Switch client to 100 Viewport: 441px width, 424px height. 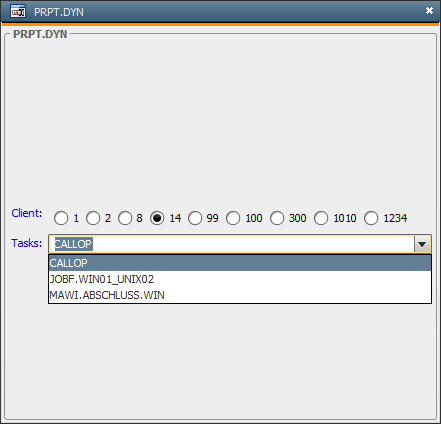point(233,218)
